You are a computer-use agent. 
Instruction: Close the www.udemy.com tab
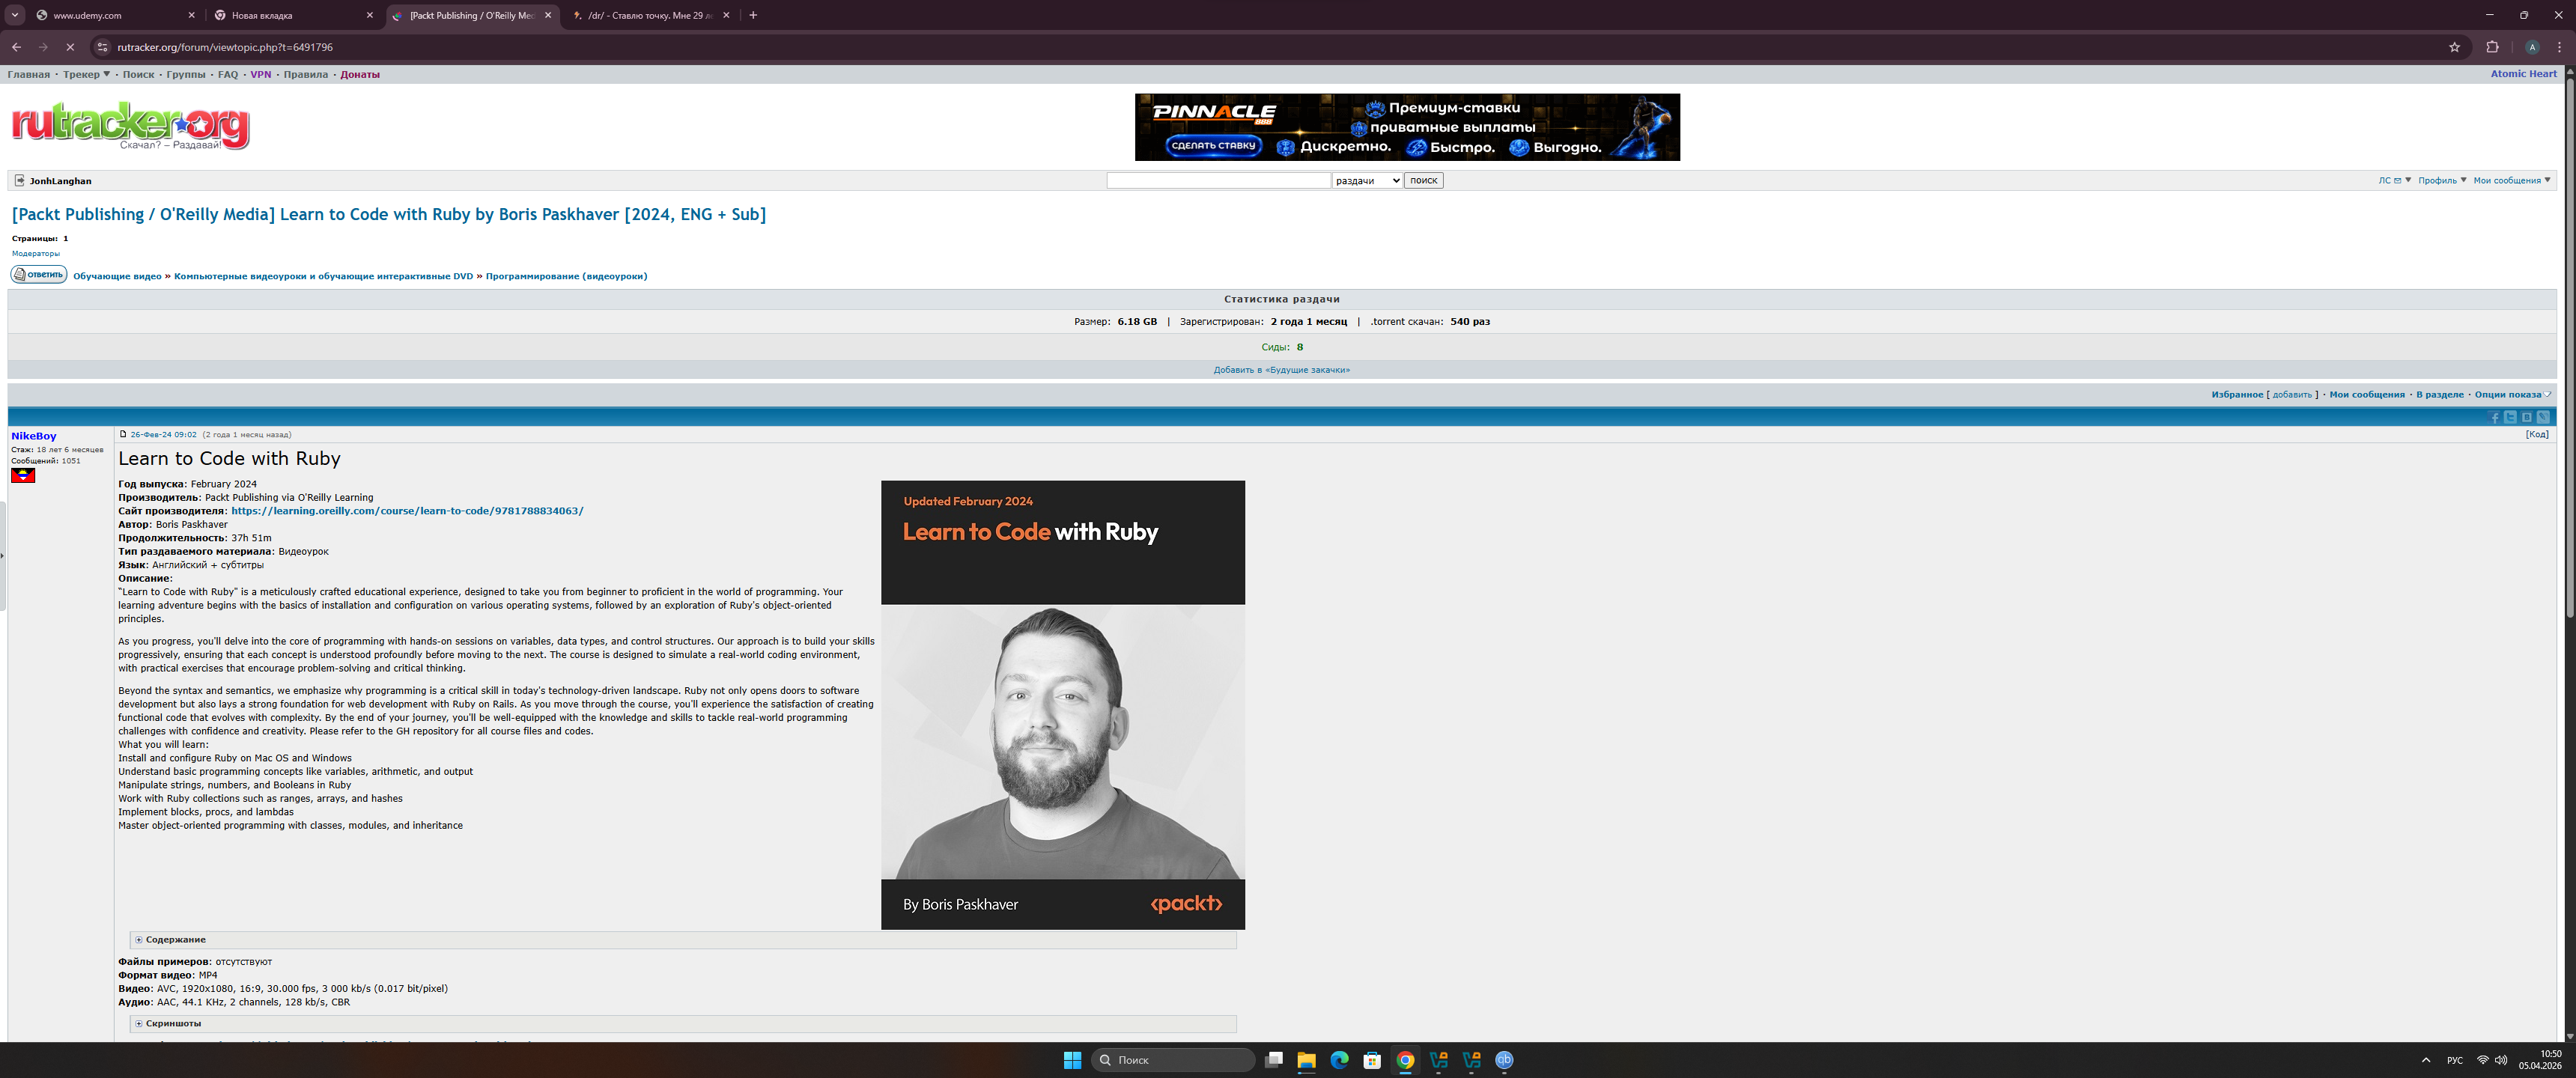191,15
